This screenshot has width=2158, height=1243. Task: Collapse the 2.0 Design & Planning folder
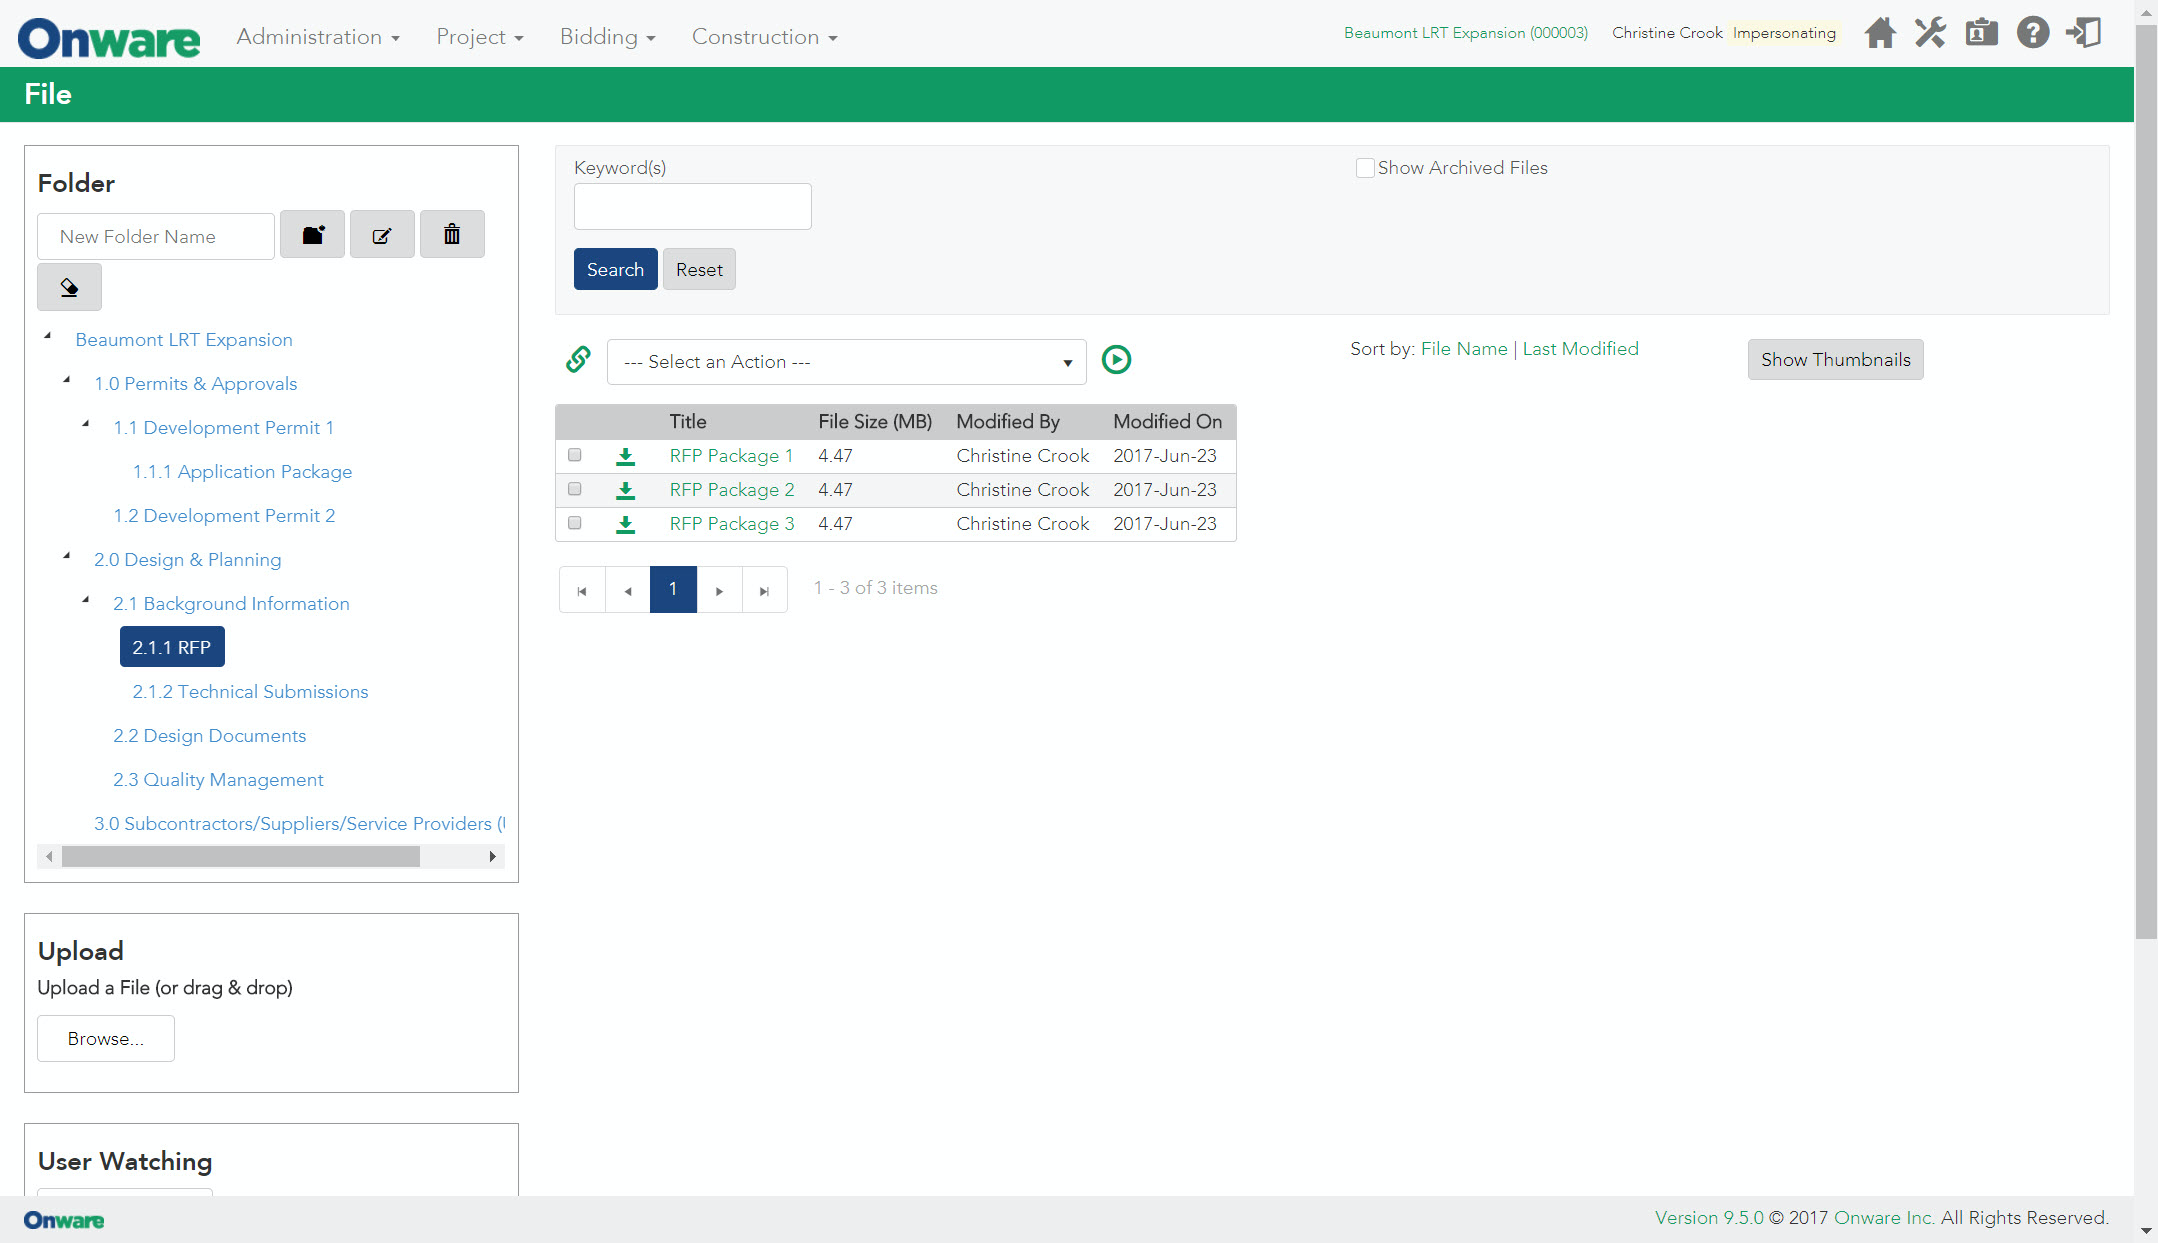[67, 555]
